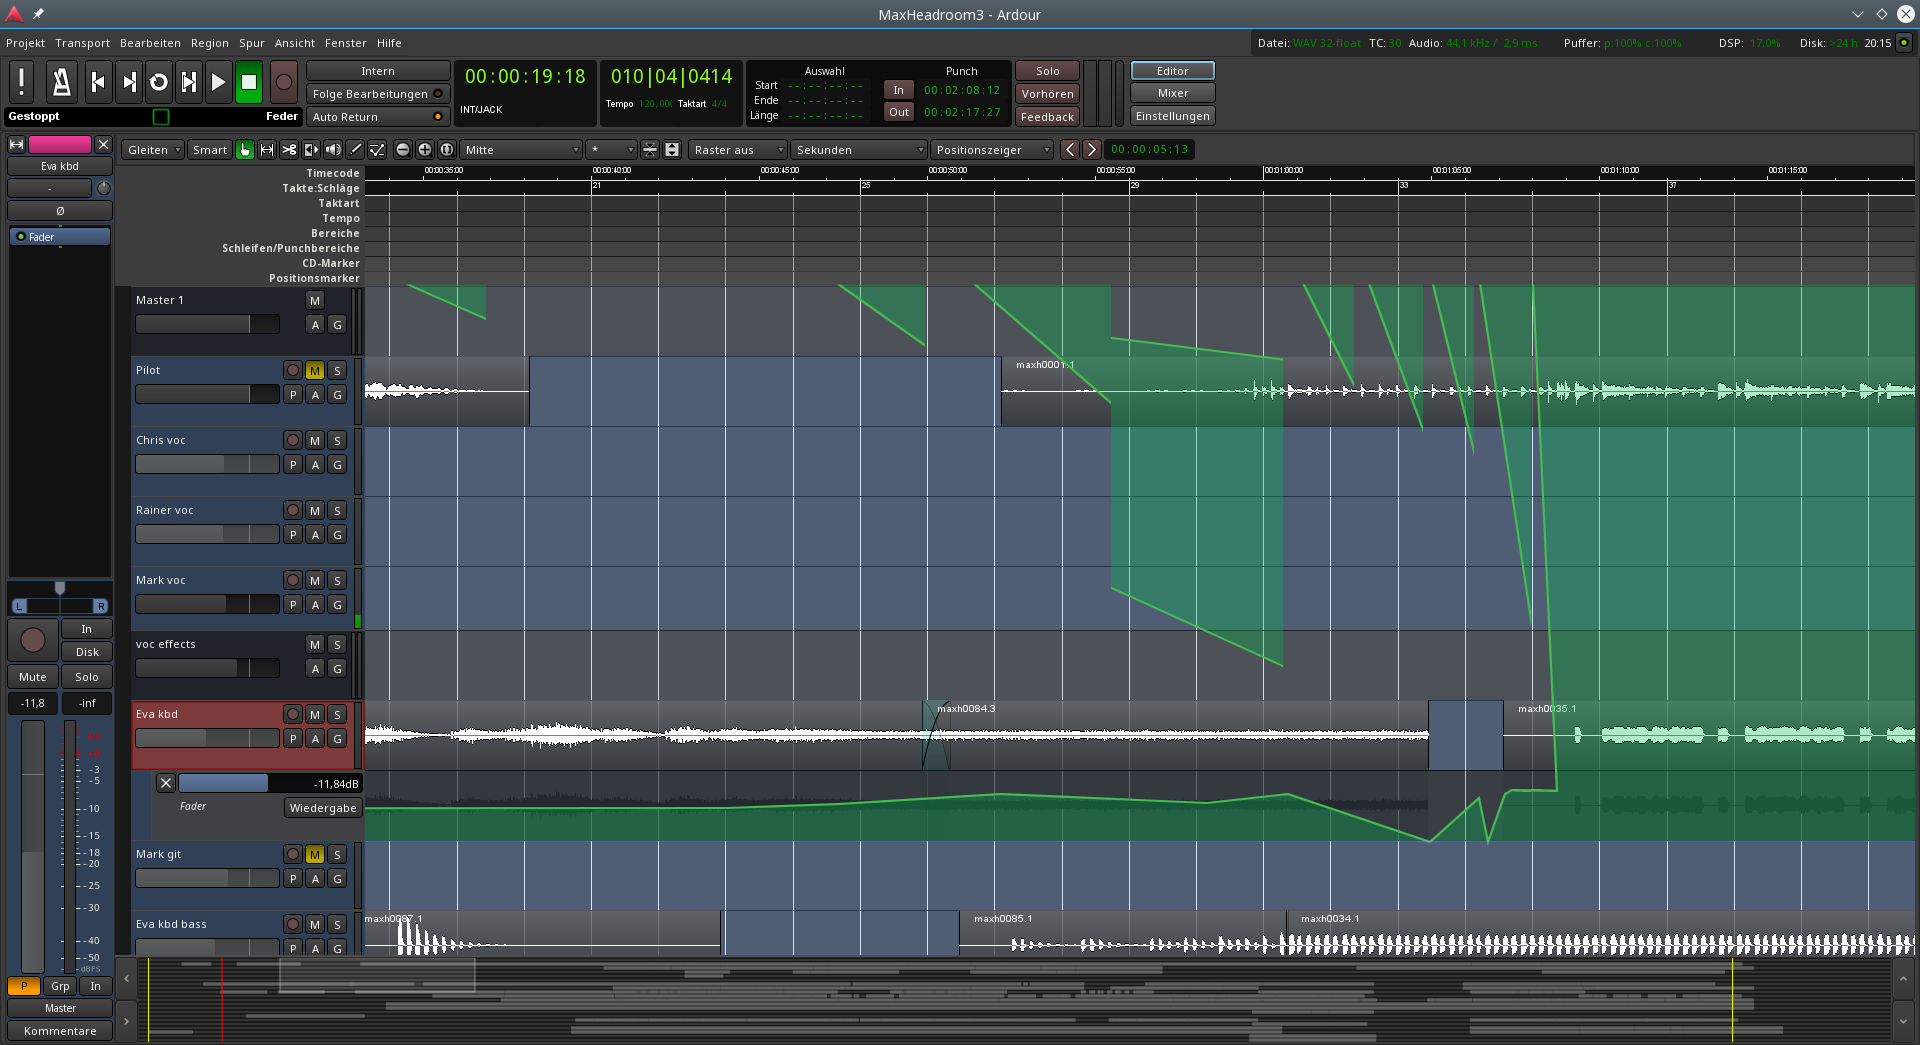Viewport: 1920px width, 1045px height.
Task: Click the Kommentare button
Action: (60, 1031)
